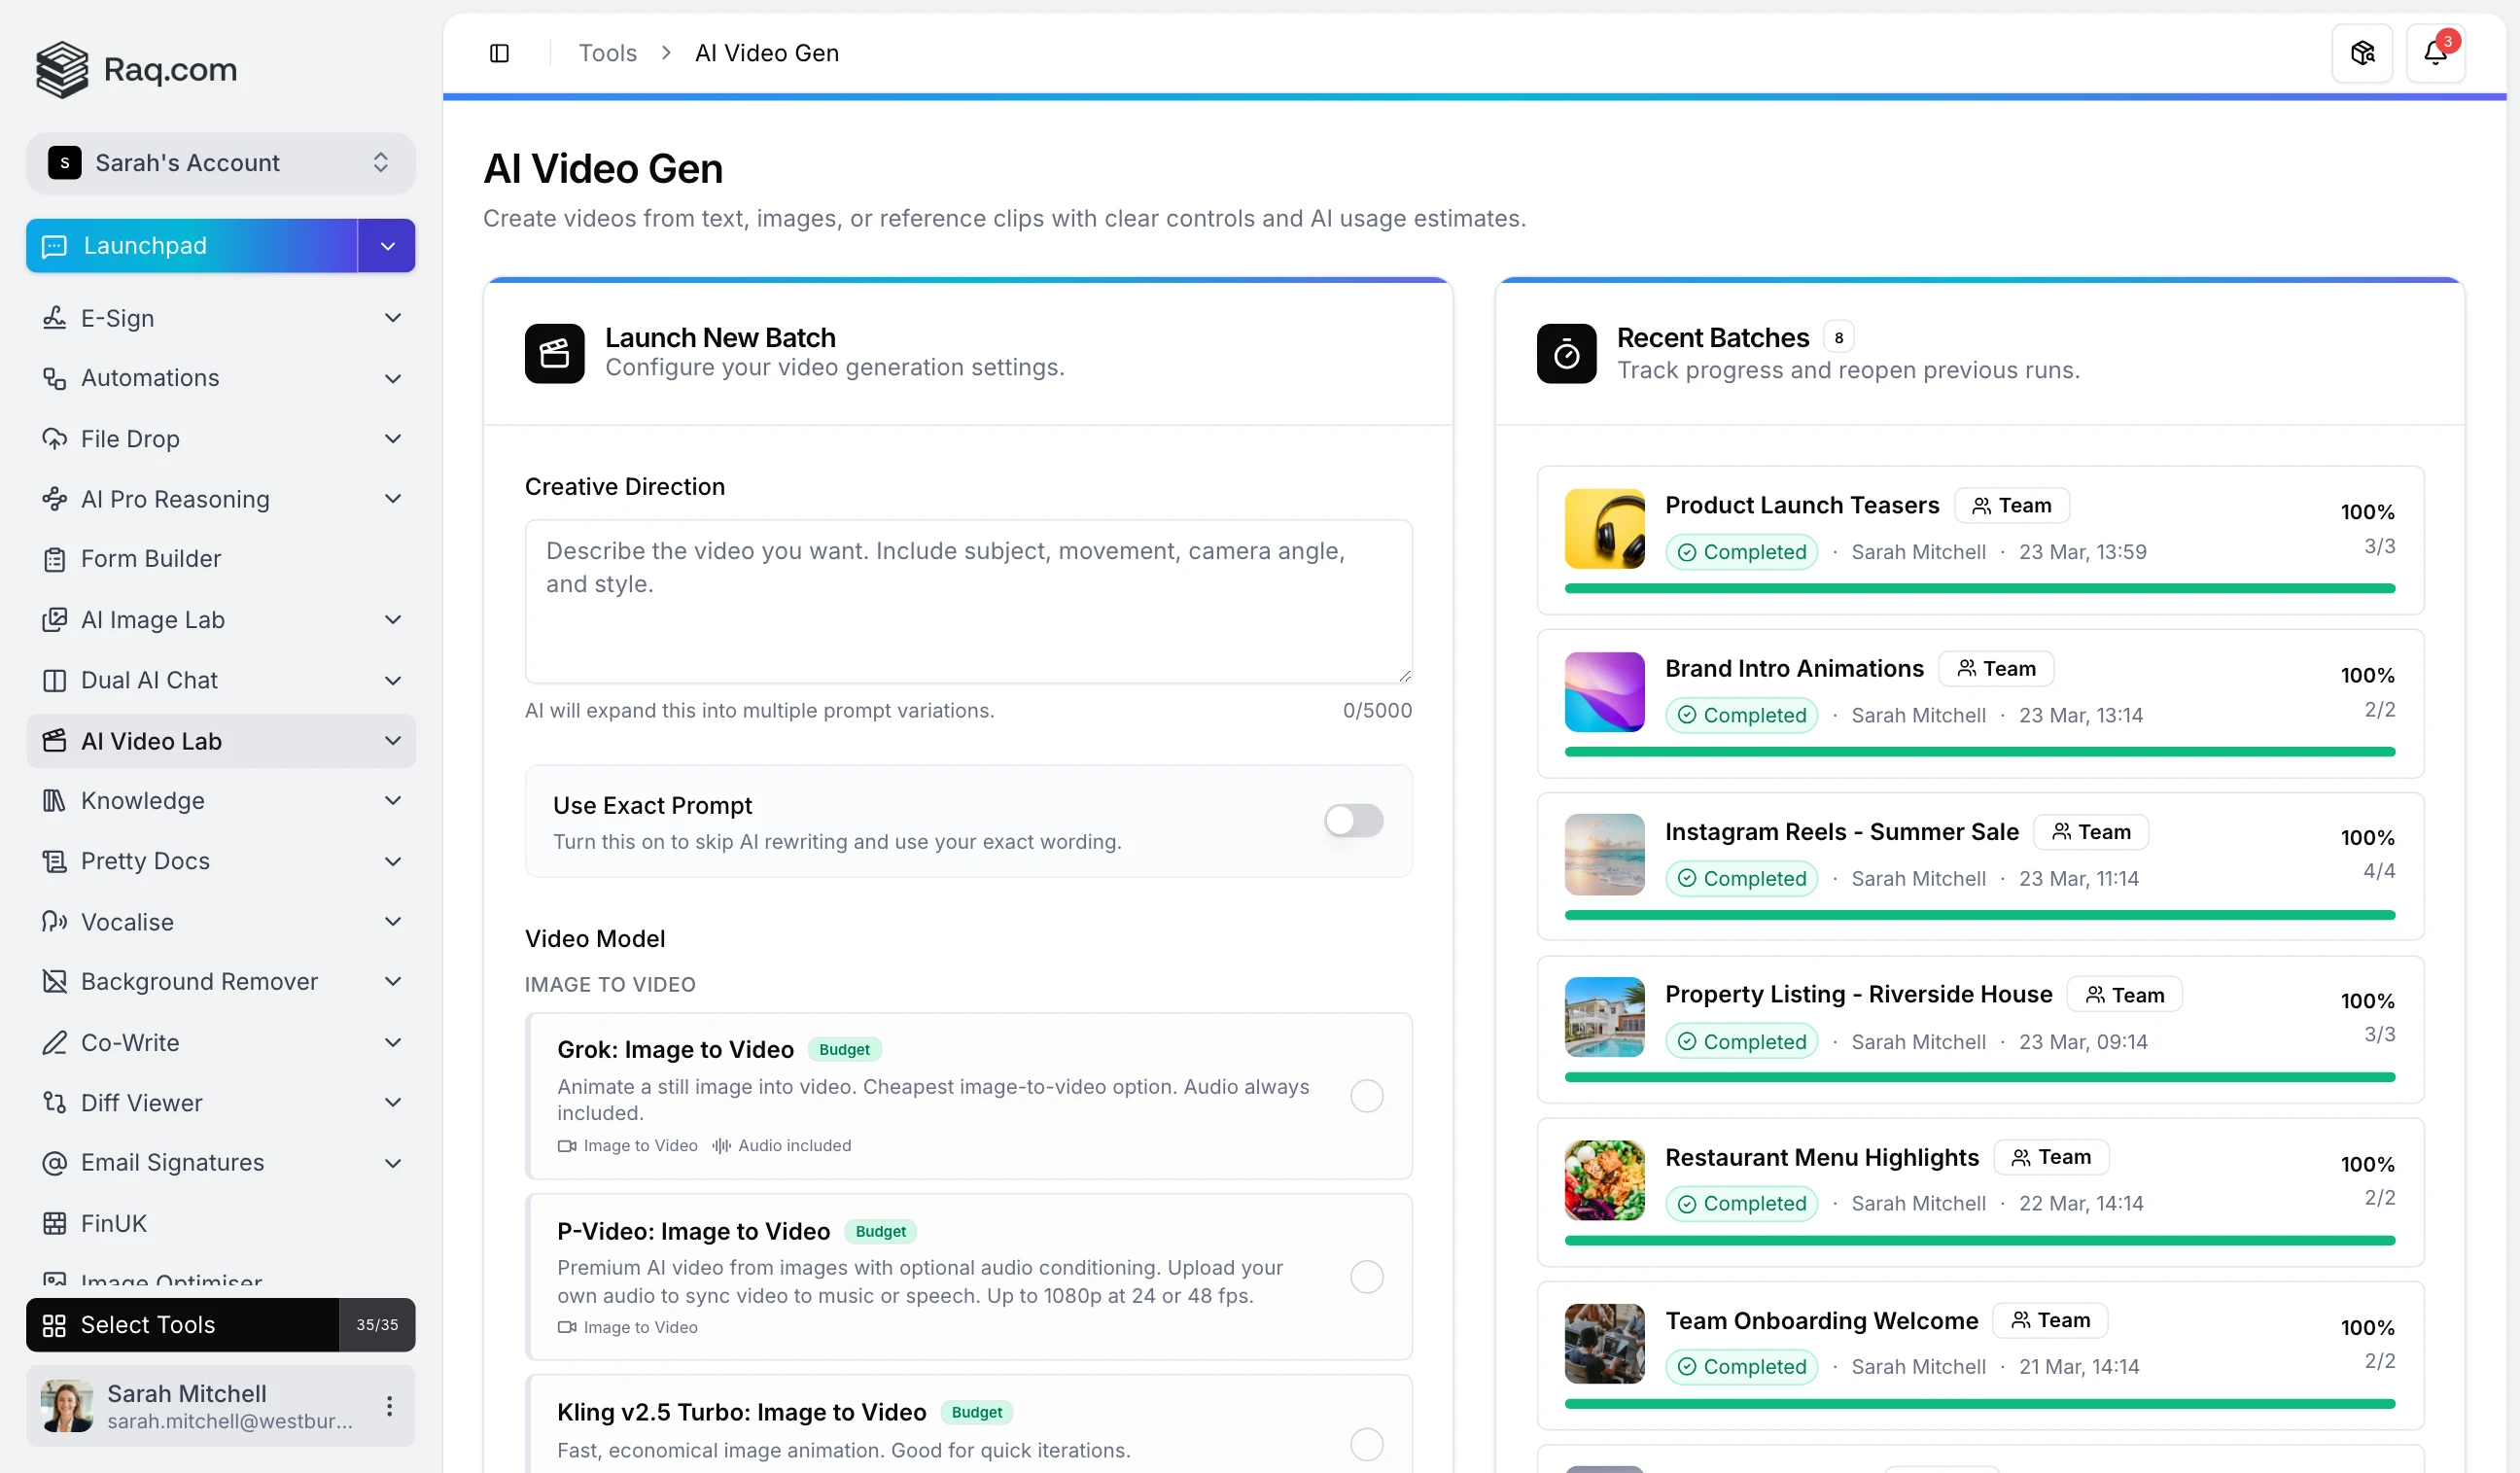Open the Vocalise tool icon

56,921
